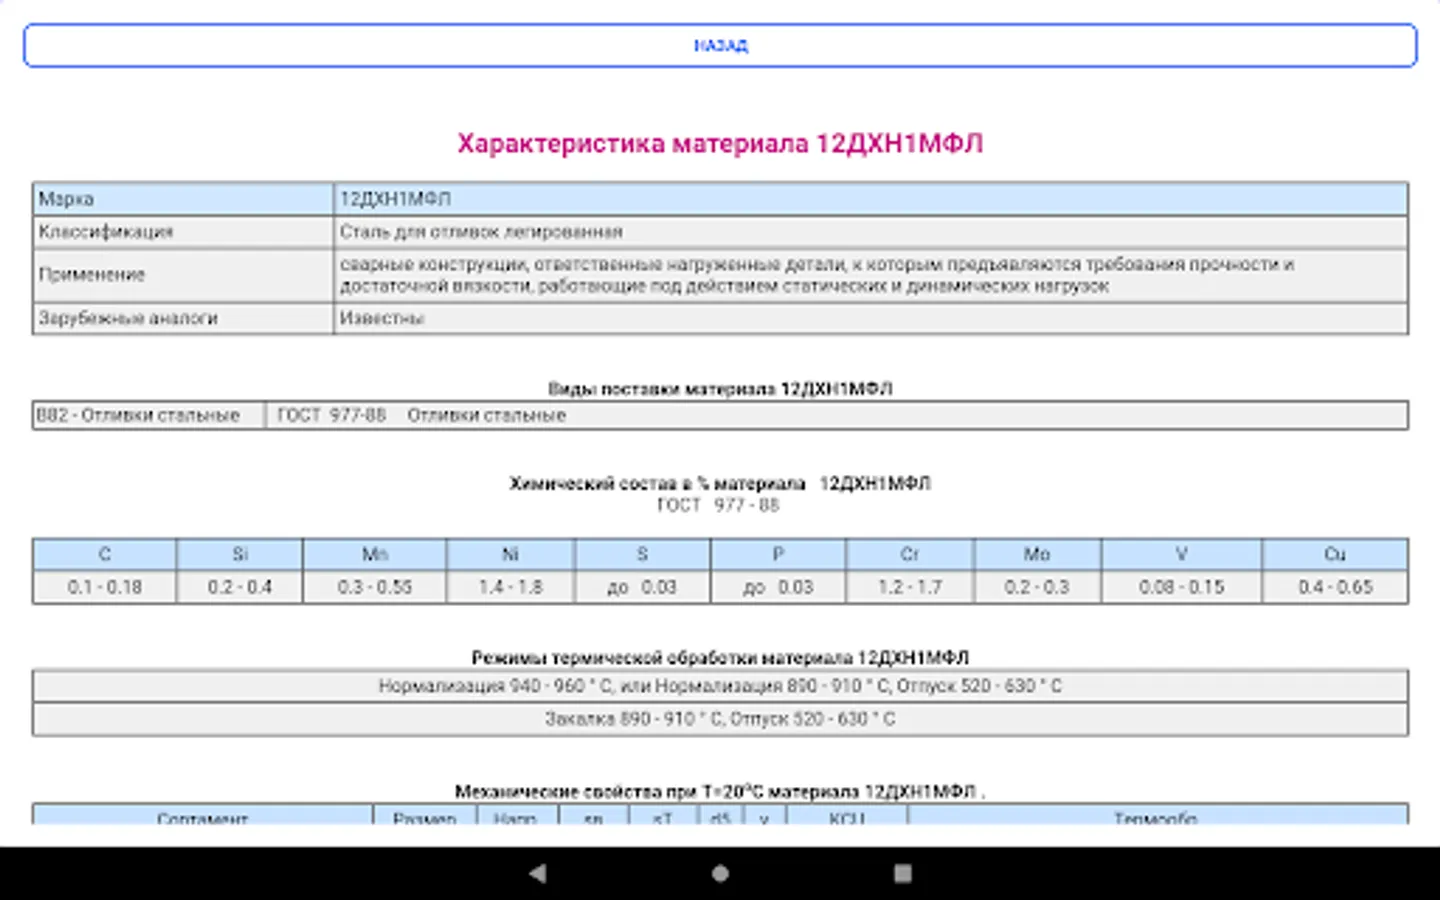The image size is (1440, 900).
Task: Click the "Классификация" label cell
Action: [x=183, y=232]
